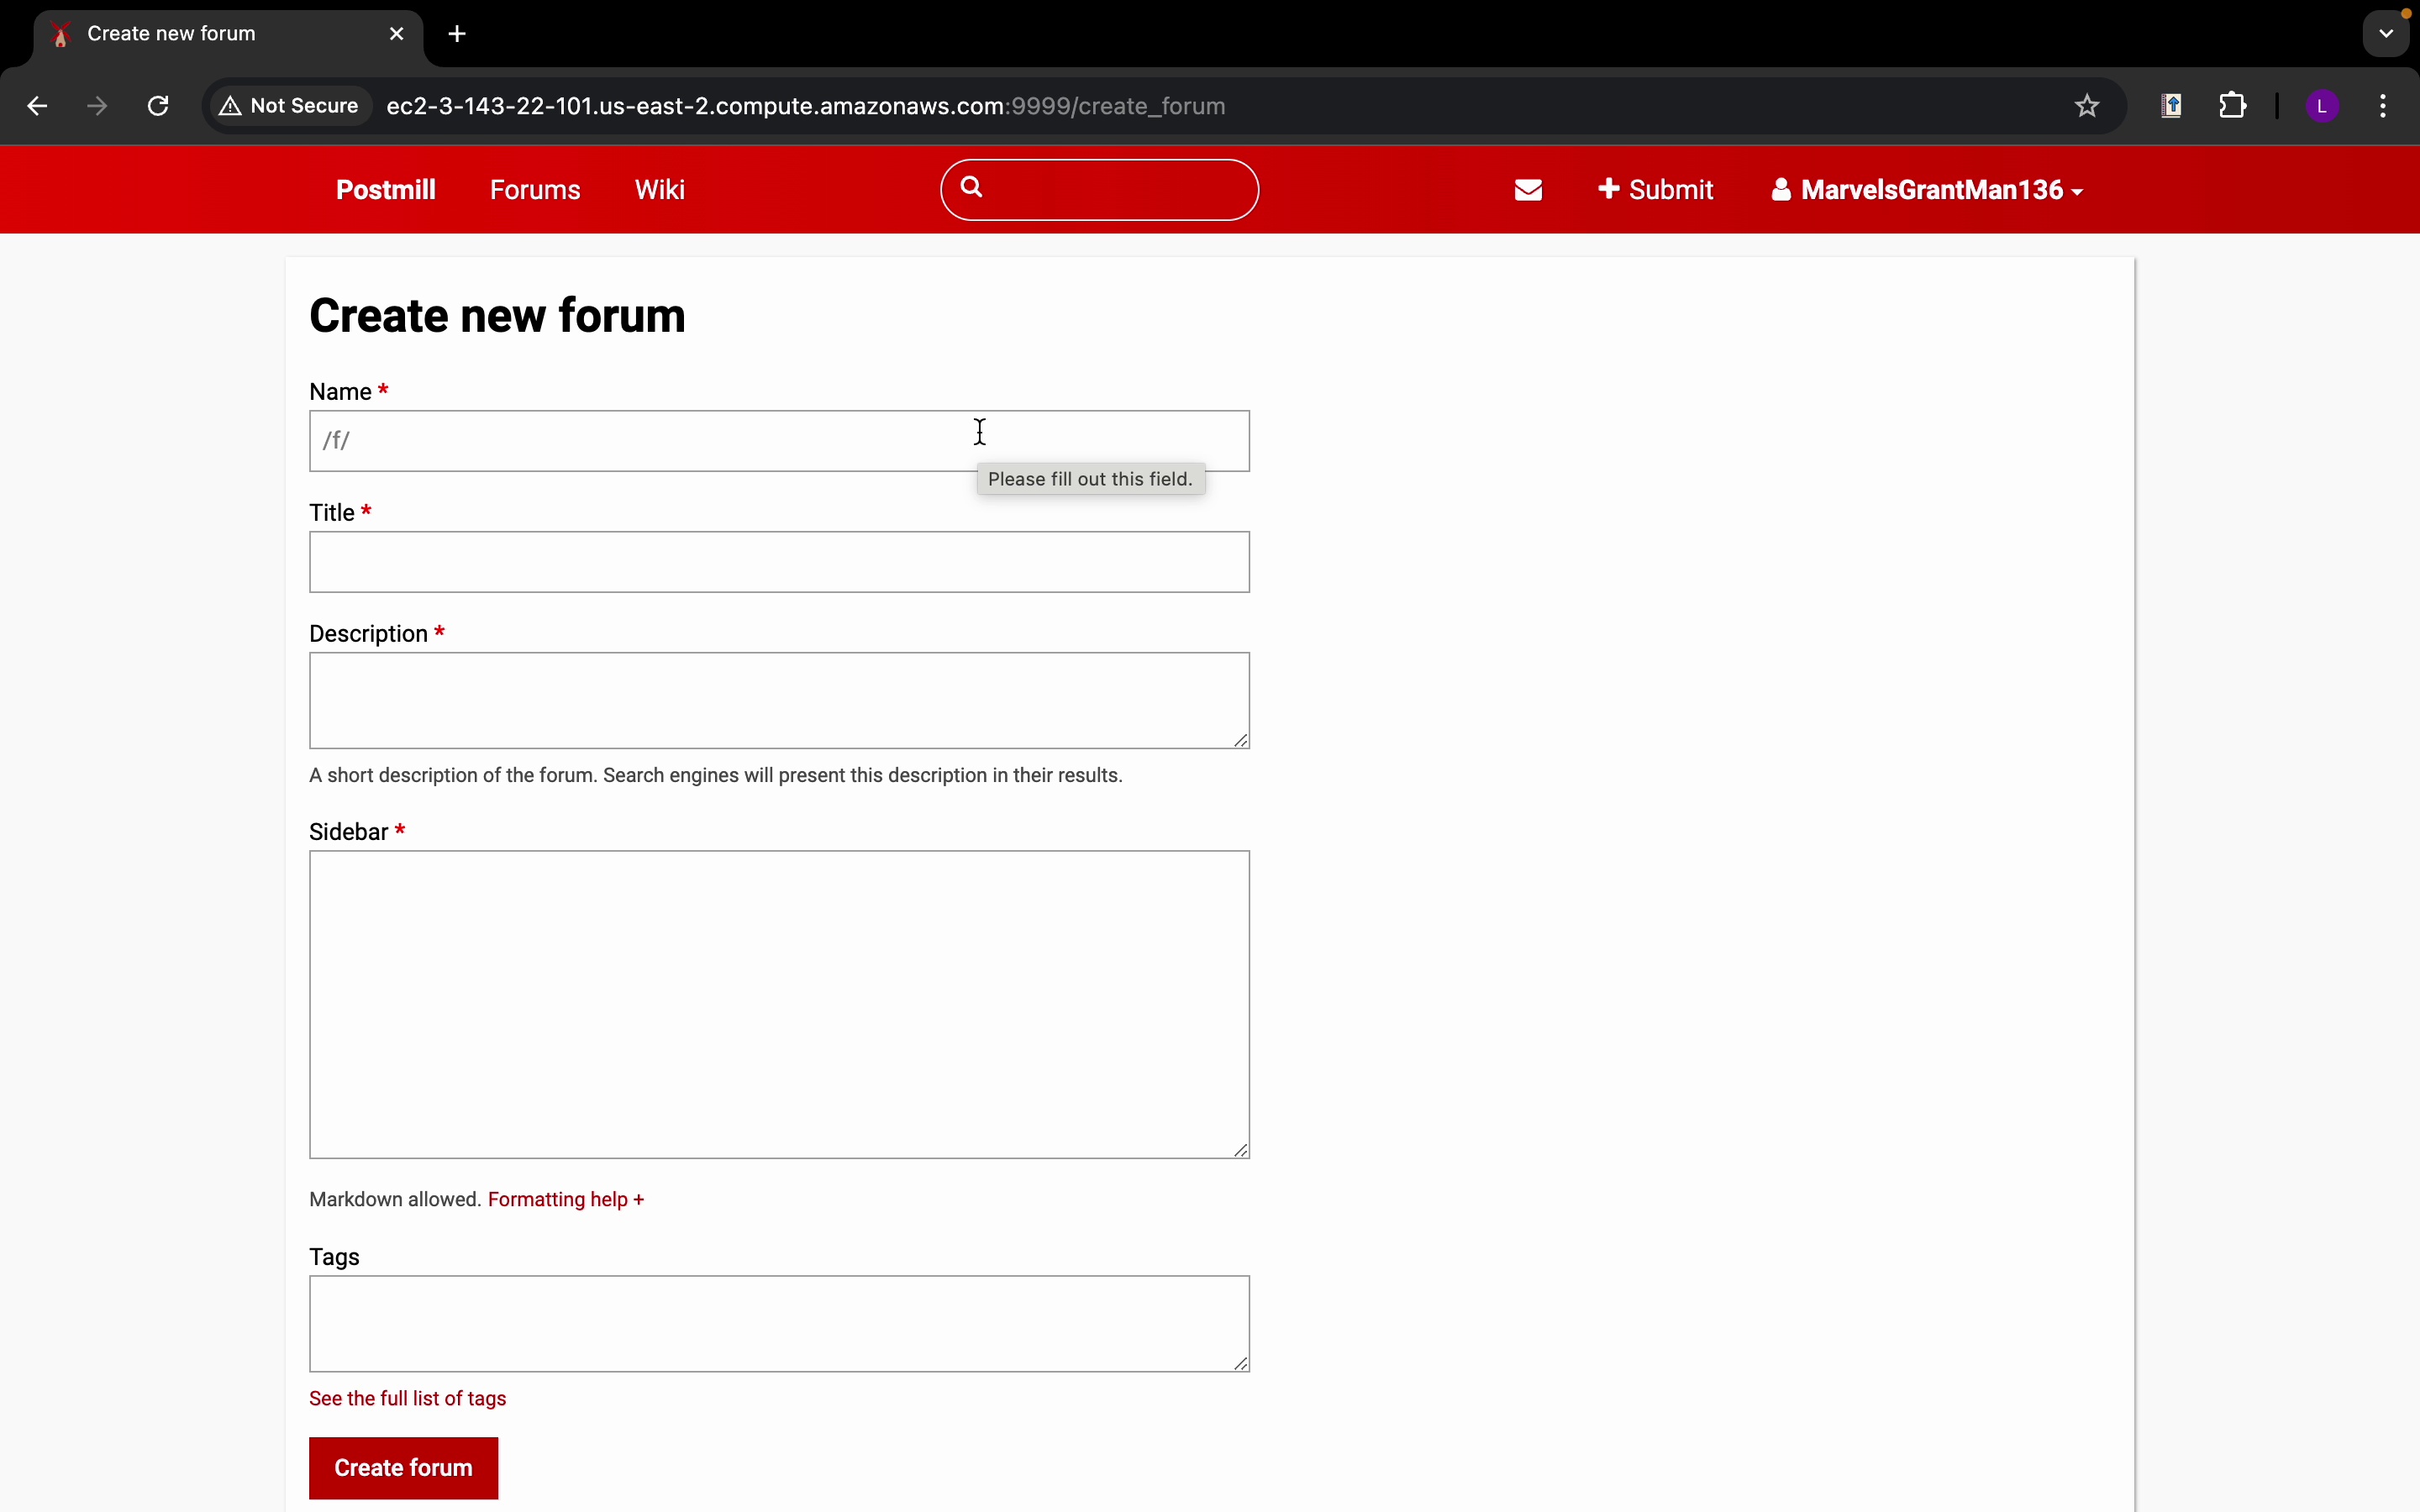The height and width of the screenshot is (1512, 2420).
Task: Open the messages envelope icon
Action: tap(1528, 190)
